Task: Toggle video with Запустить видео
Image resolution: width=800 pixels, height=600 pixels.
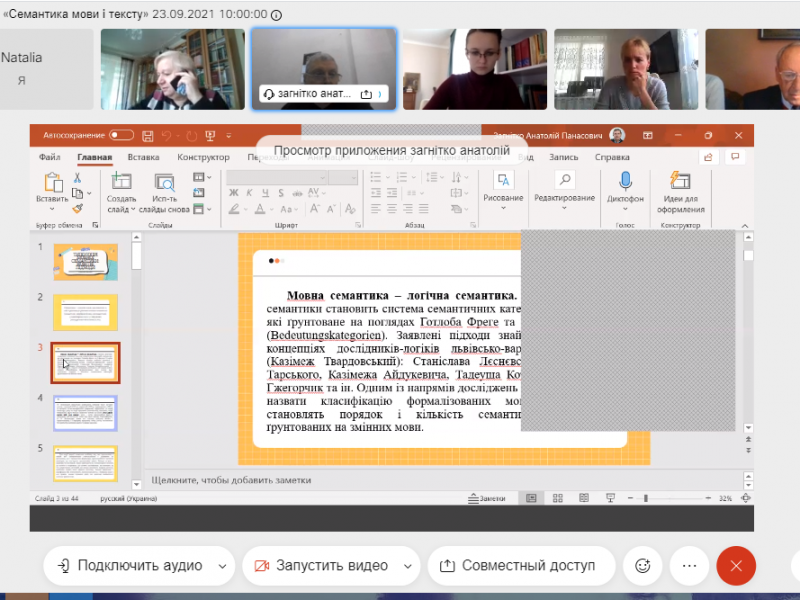Action: 320,566
